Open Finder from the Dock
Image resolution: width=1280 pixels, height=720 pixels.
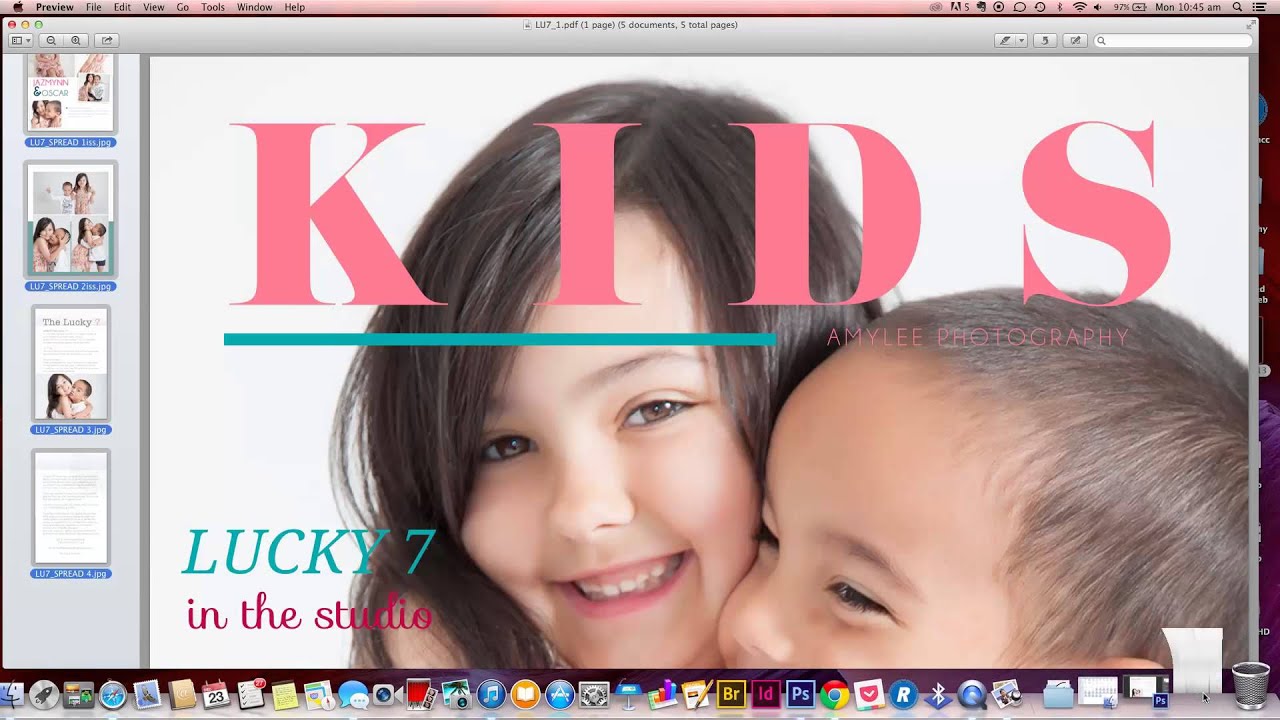pos(10,694)
